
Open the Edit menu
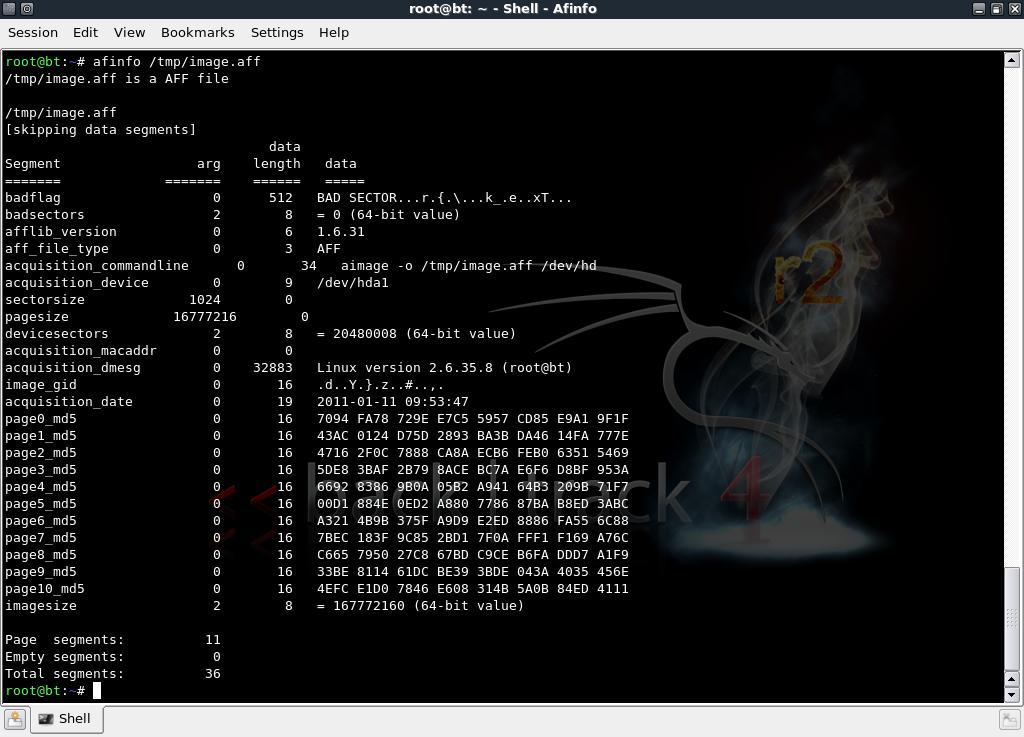(x=85, y=33)
